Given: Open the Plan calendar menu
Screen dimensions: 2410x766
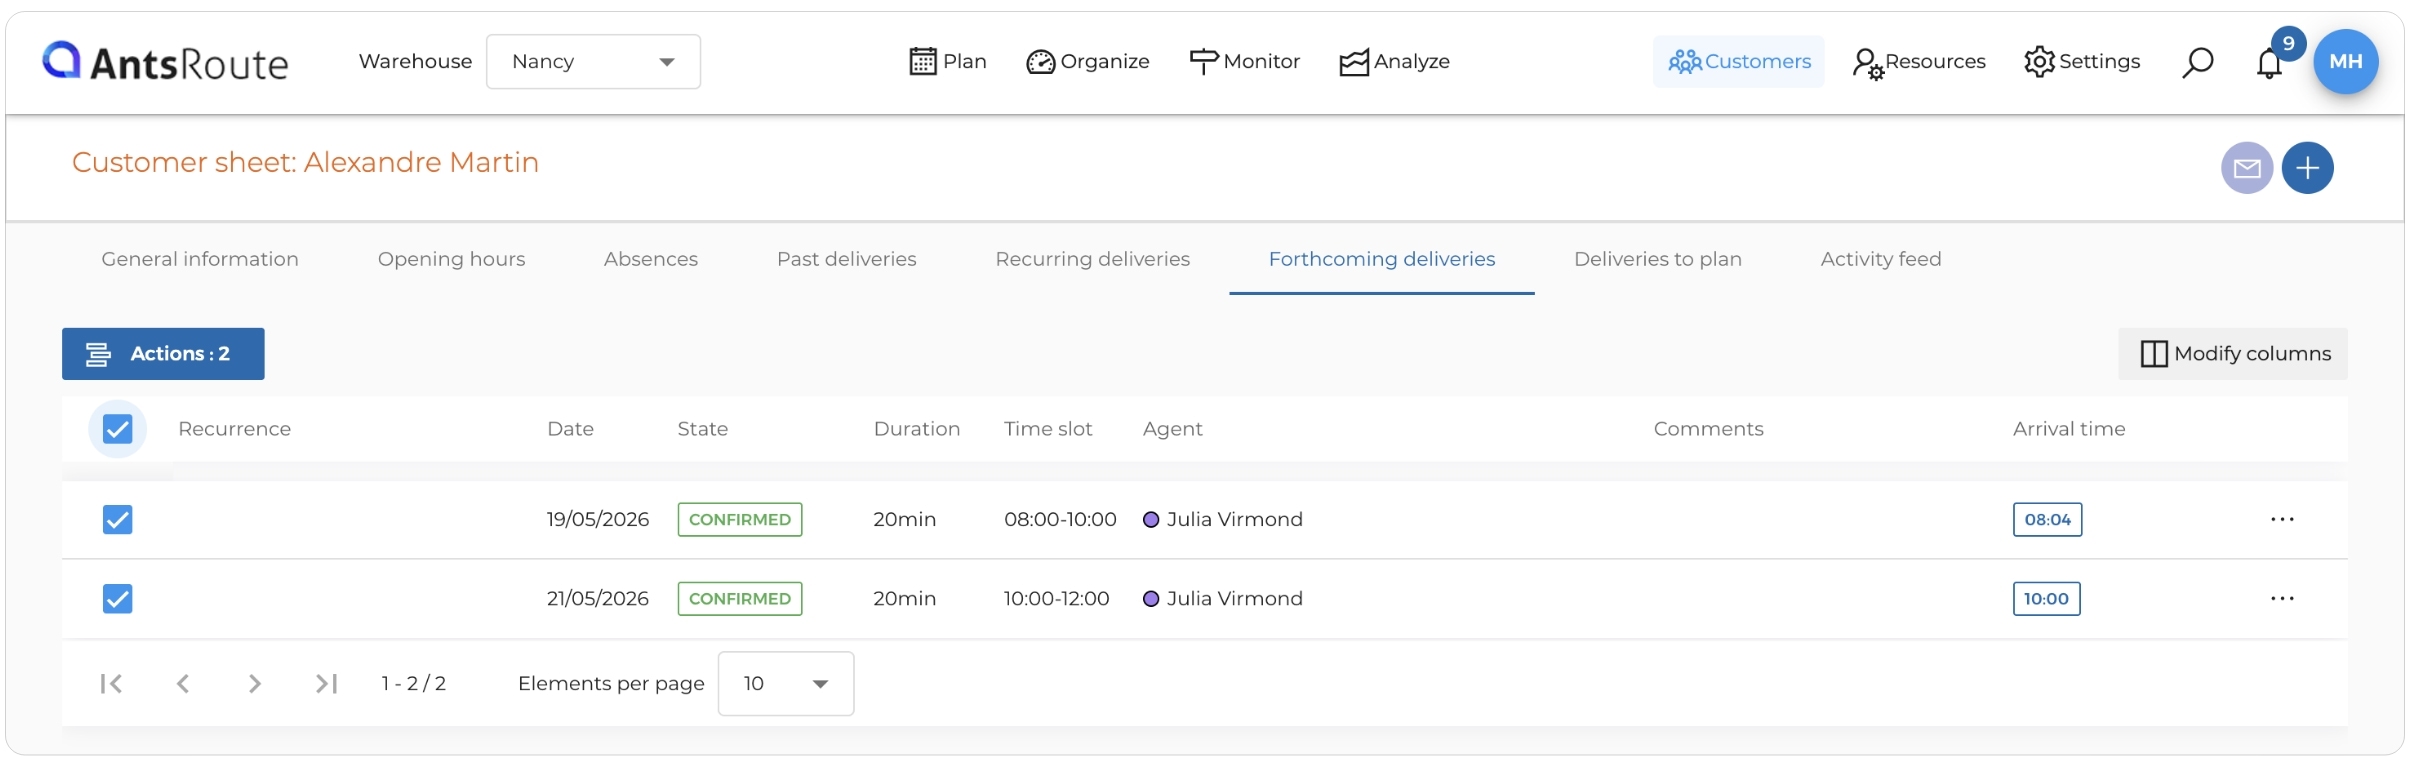Looking at the screenshot, I should pos(947,61).
